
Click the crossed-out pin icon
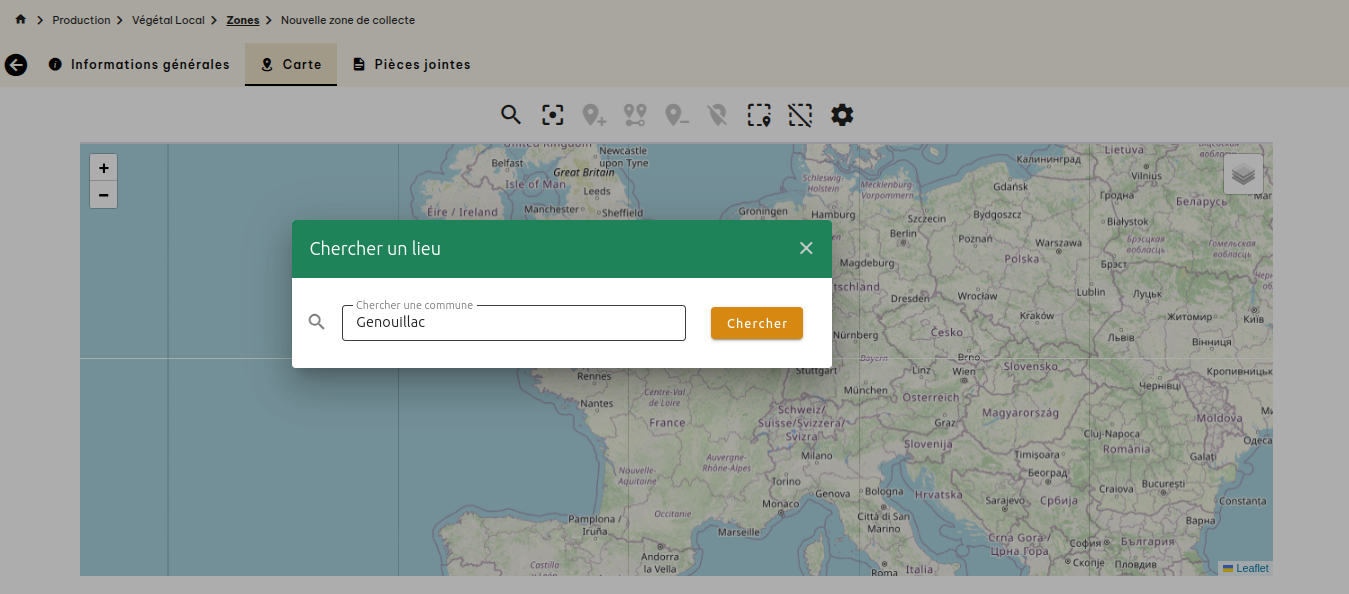click(717, 115)
